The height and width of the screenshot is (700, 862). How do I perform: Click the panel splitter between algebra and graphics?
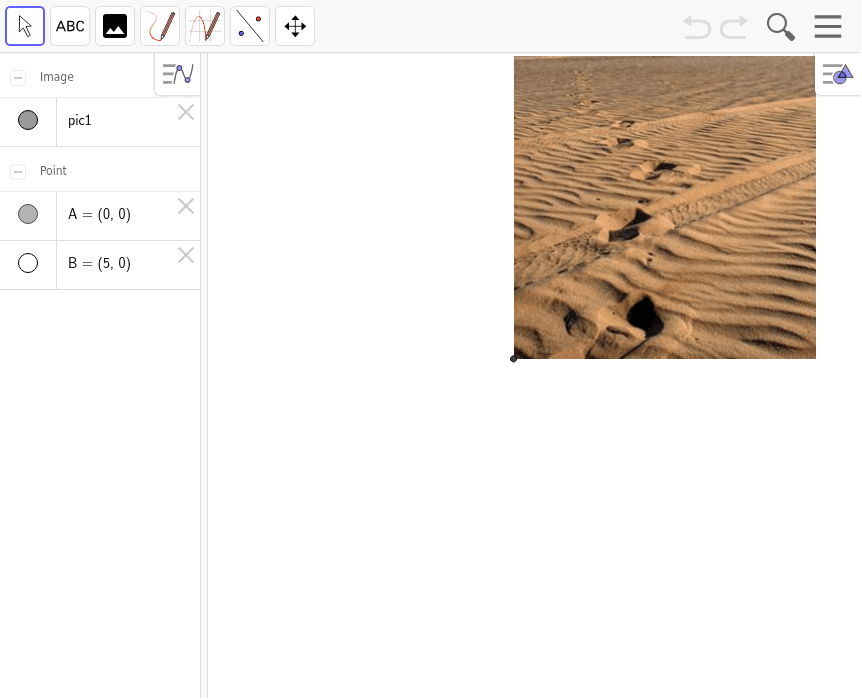204,376
